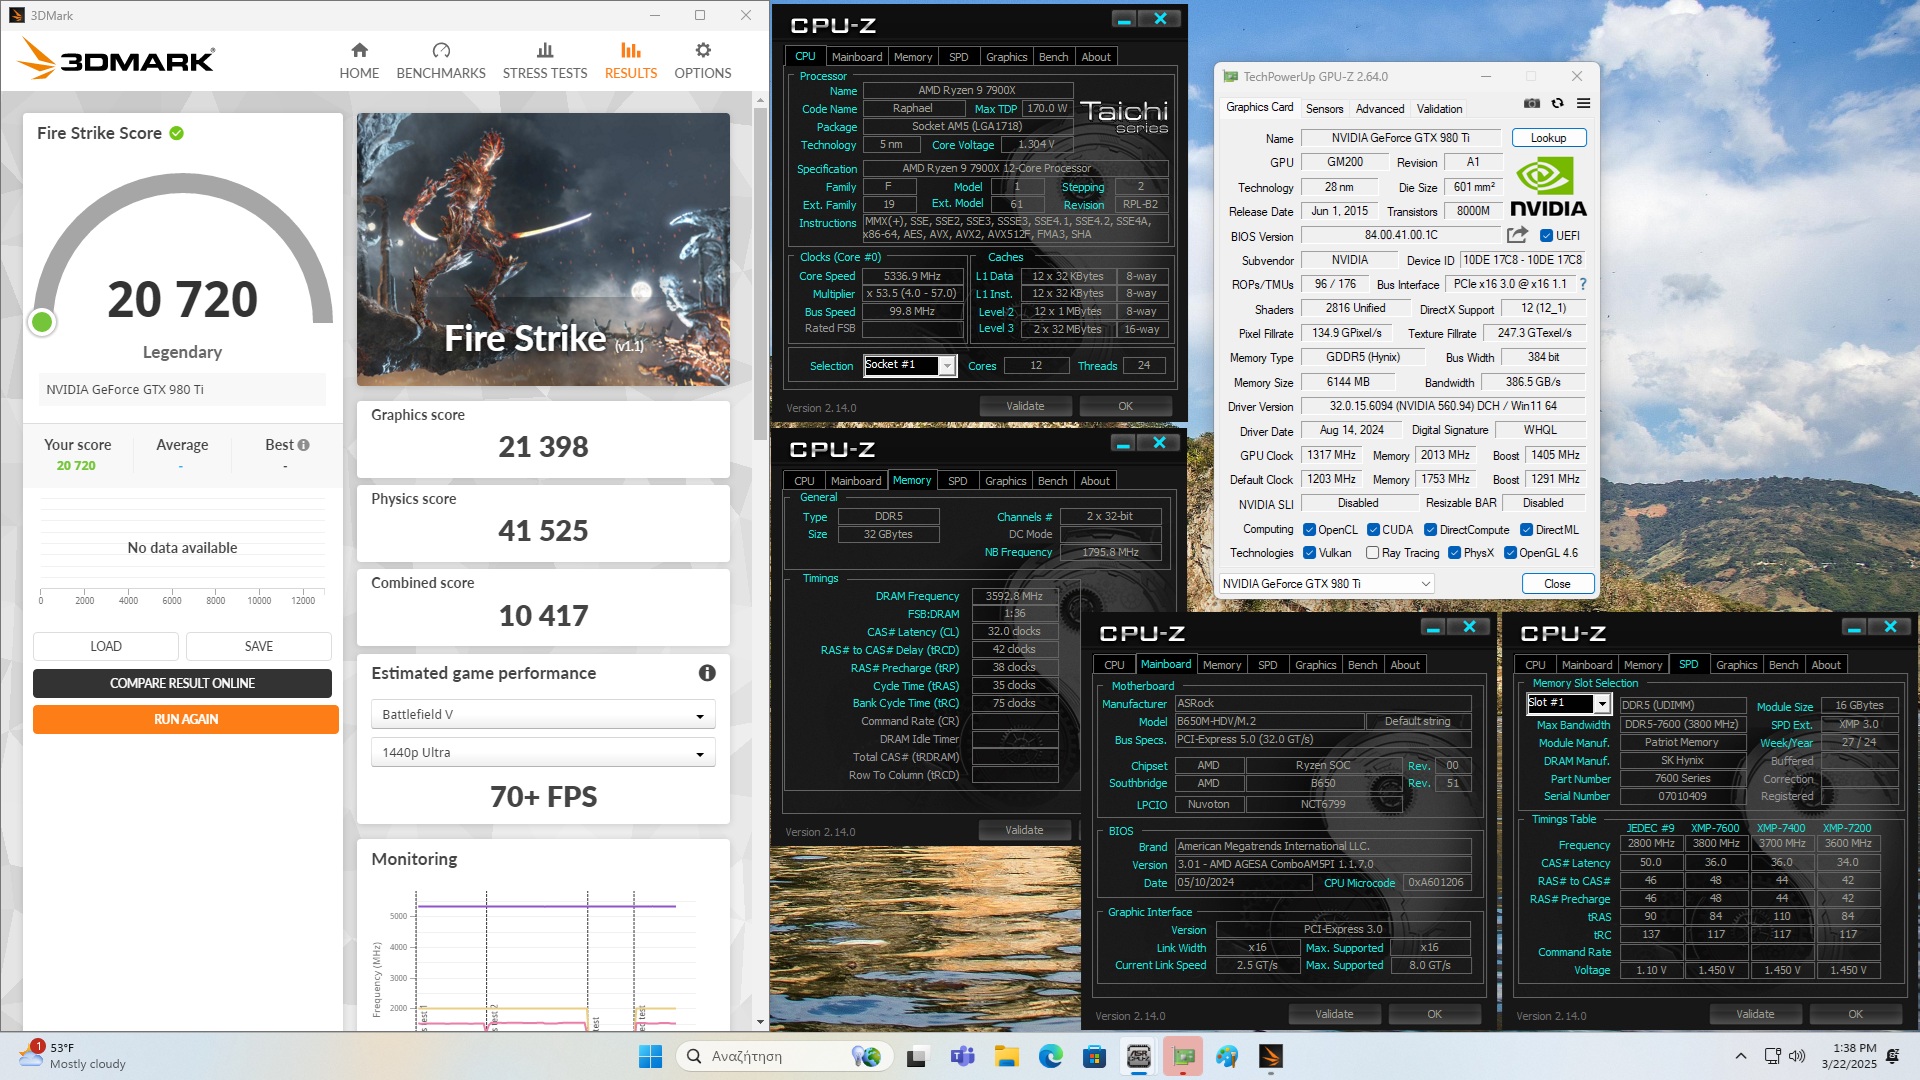Switch to Validation tab in GPU-Z
This screenshot has width=1920, height=1080.
coord(1439,108)
